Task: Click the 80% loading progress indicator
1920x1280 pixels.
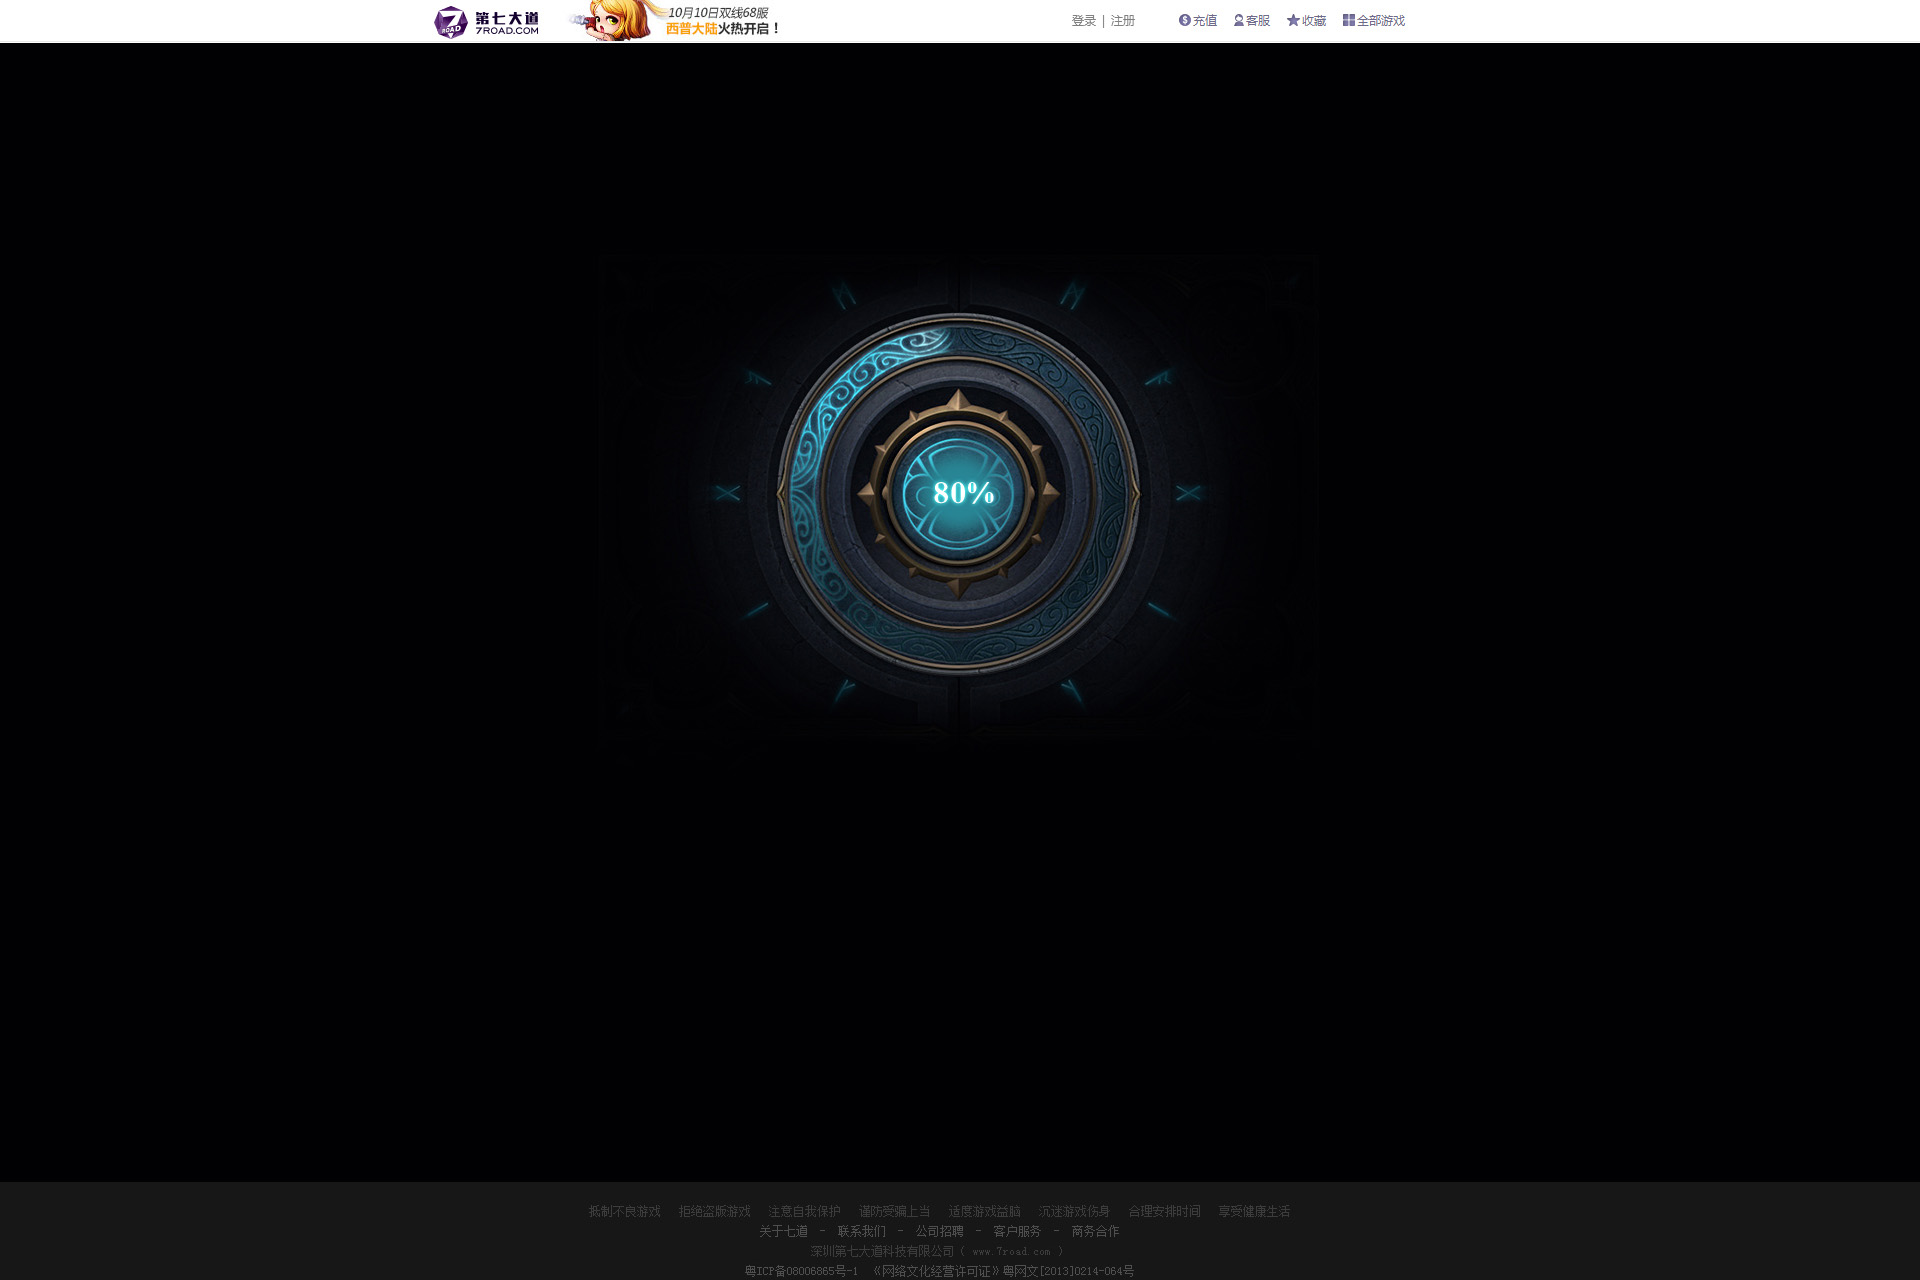Action: (x=963, y=493)
